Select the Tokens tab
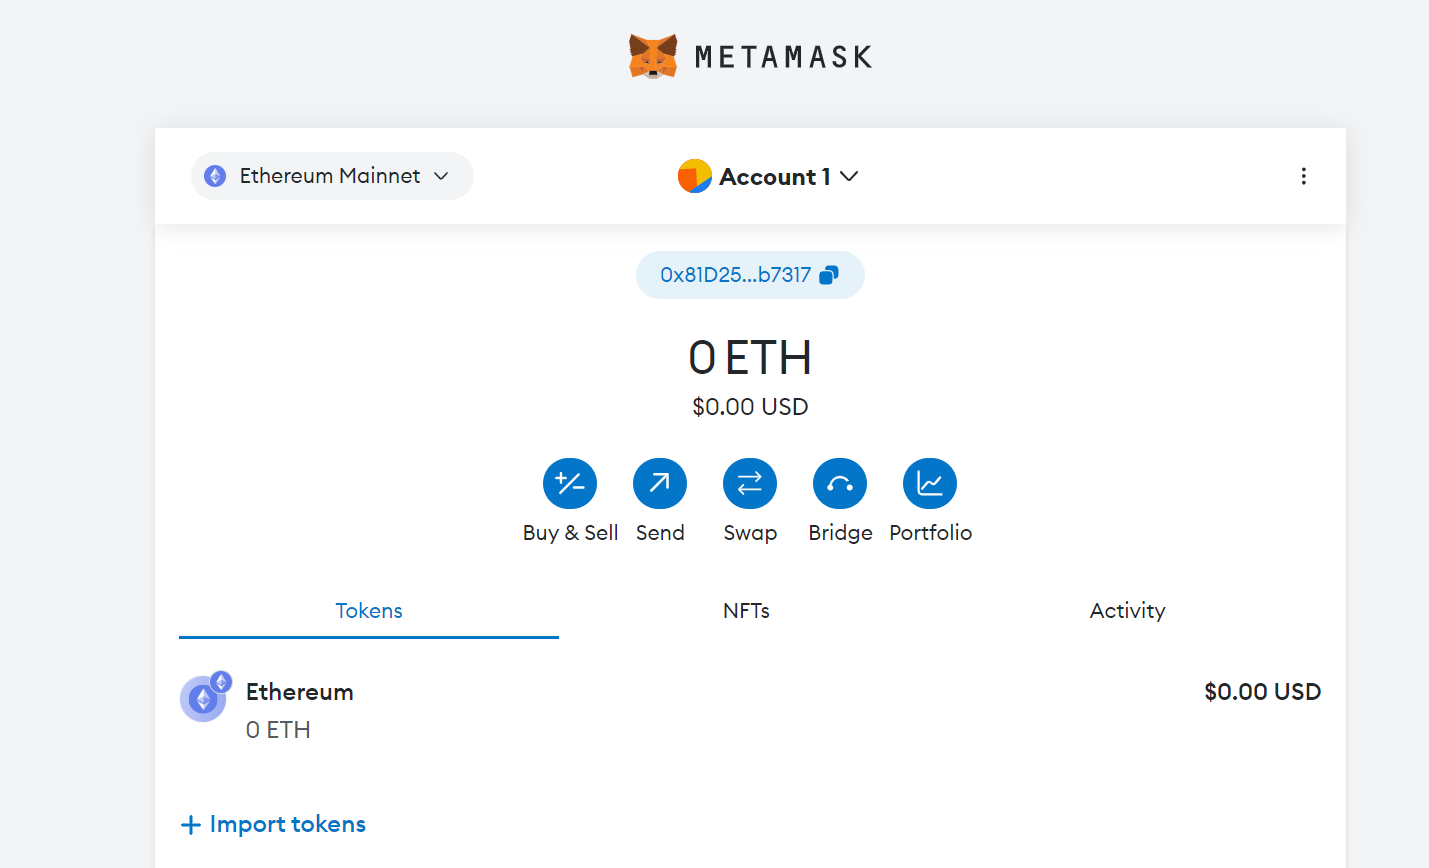 [x=369, y=611]
